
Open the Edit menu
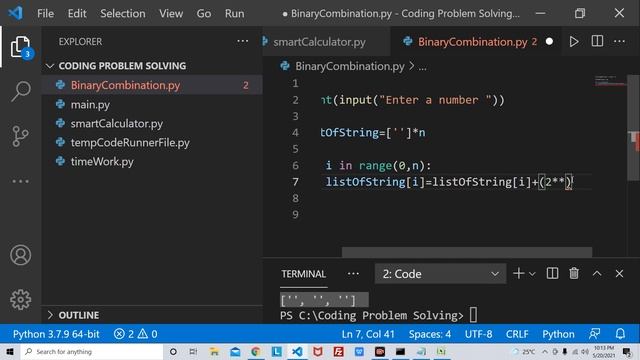[x=77, y=13]
